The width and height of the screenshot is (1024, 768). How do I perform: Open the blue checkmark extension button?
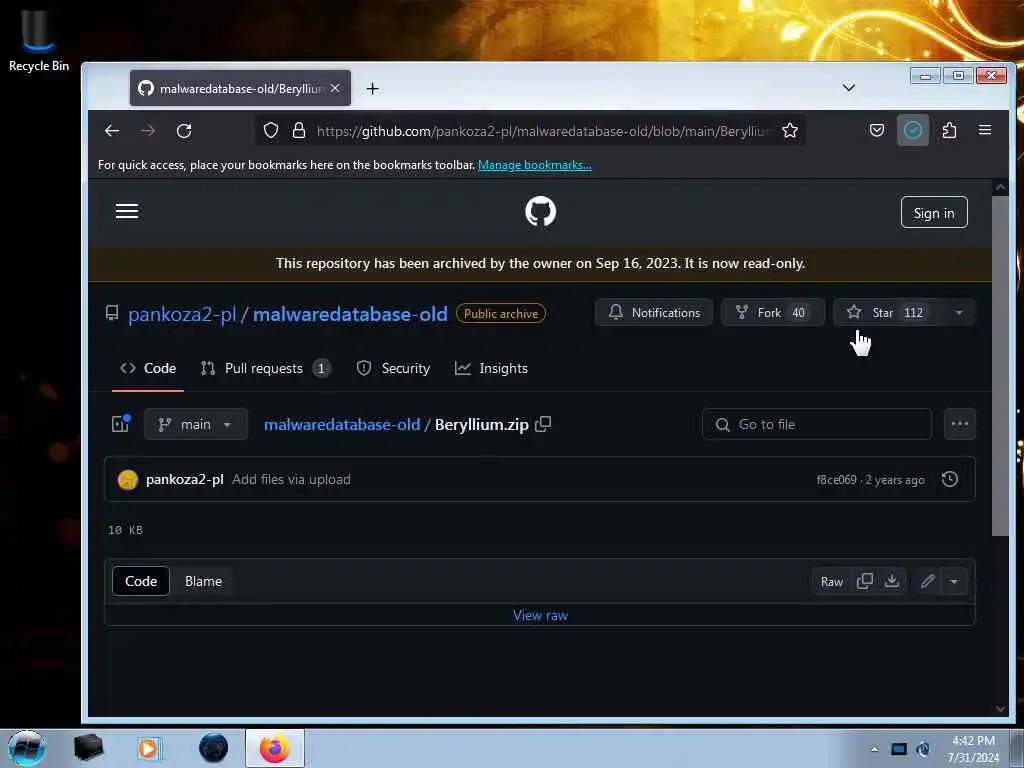click(x=913, y=131)
